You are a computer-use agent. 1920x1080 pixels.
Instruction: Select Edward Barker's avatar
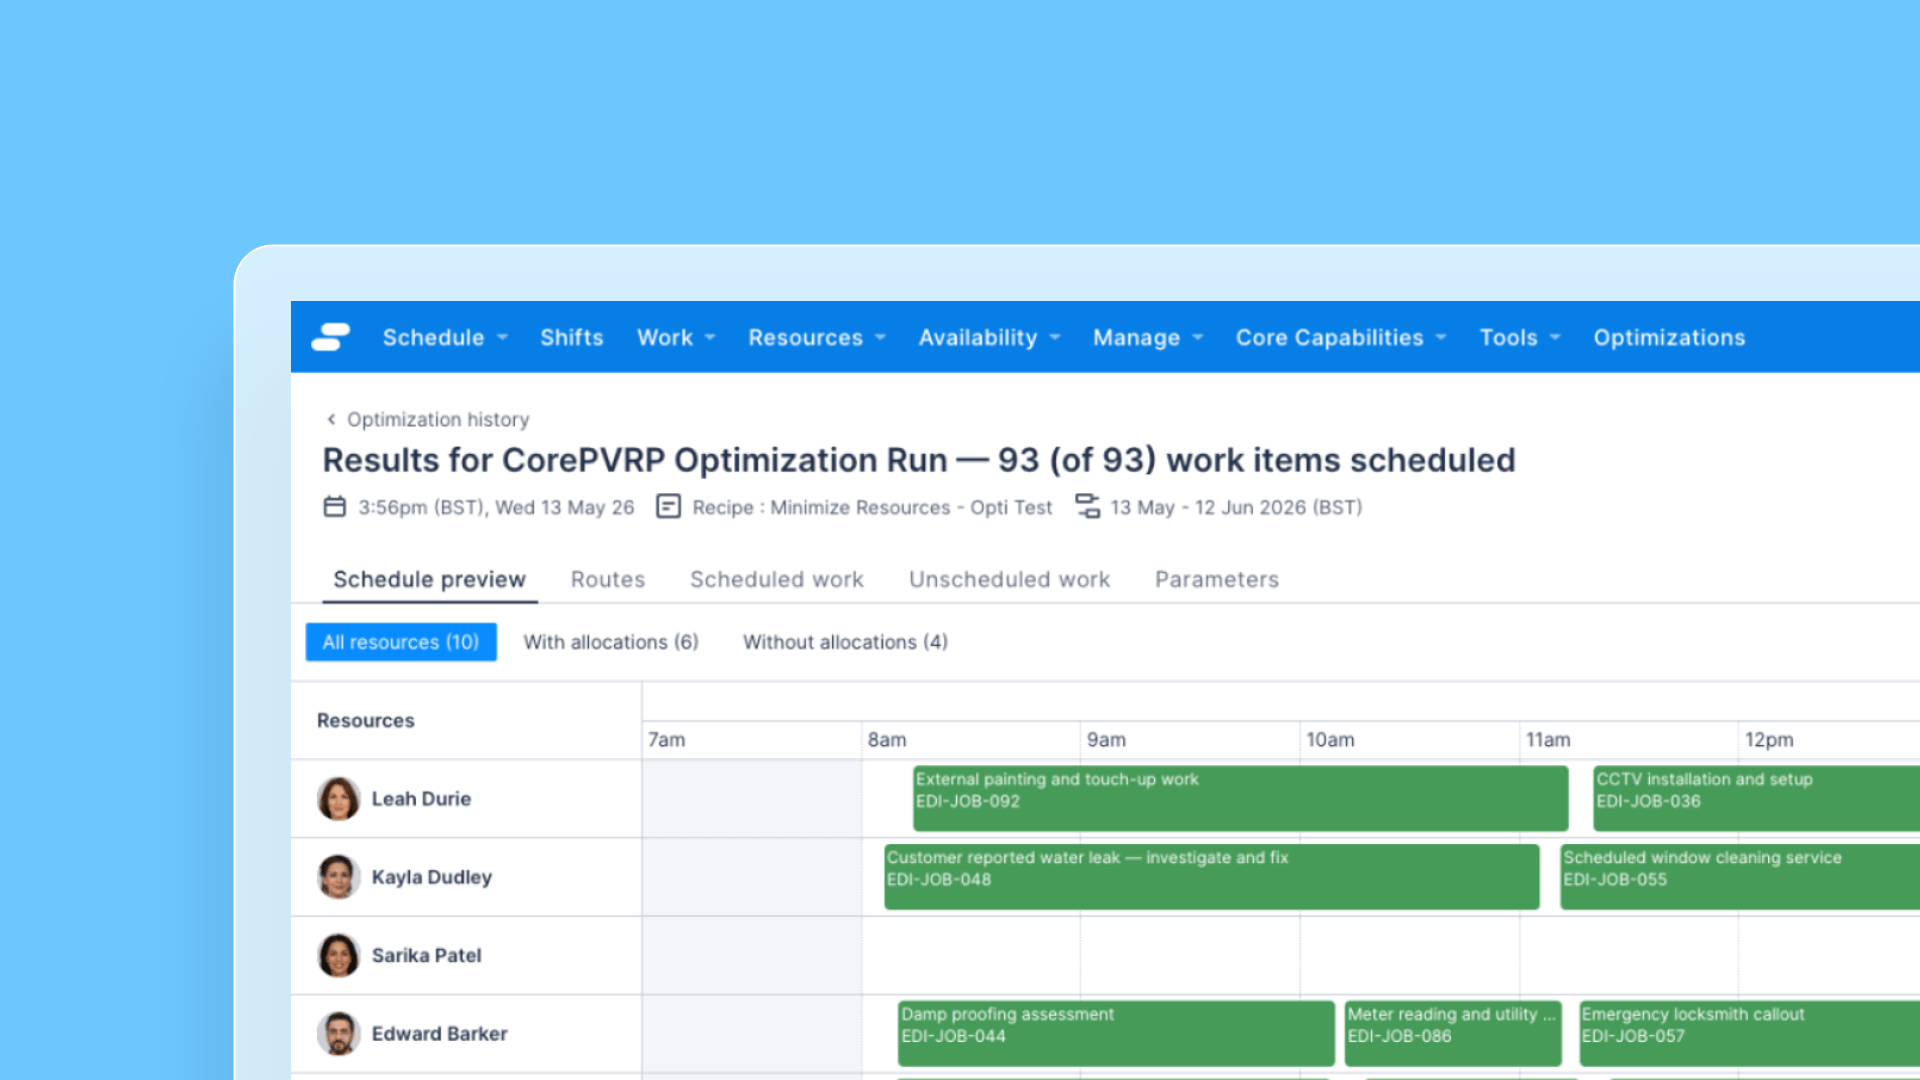[x=338, y=1033]
